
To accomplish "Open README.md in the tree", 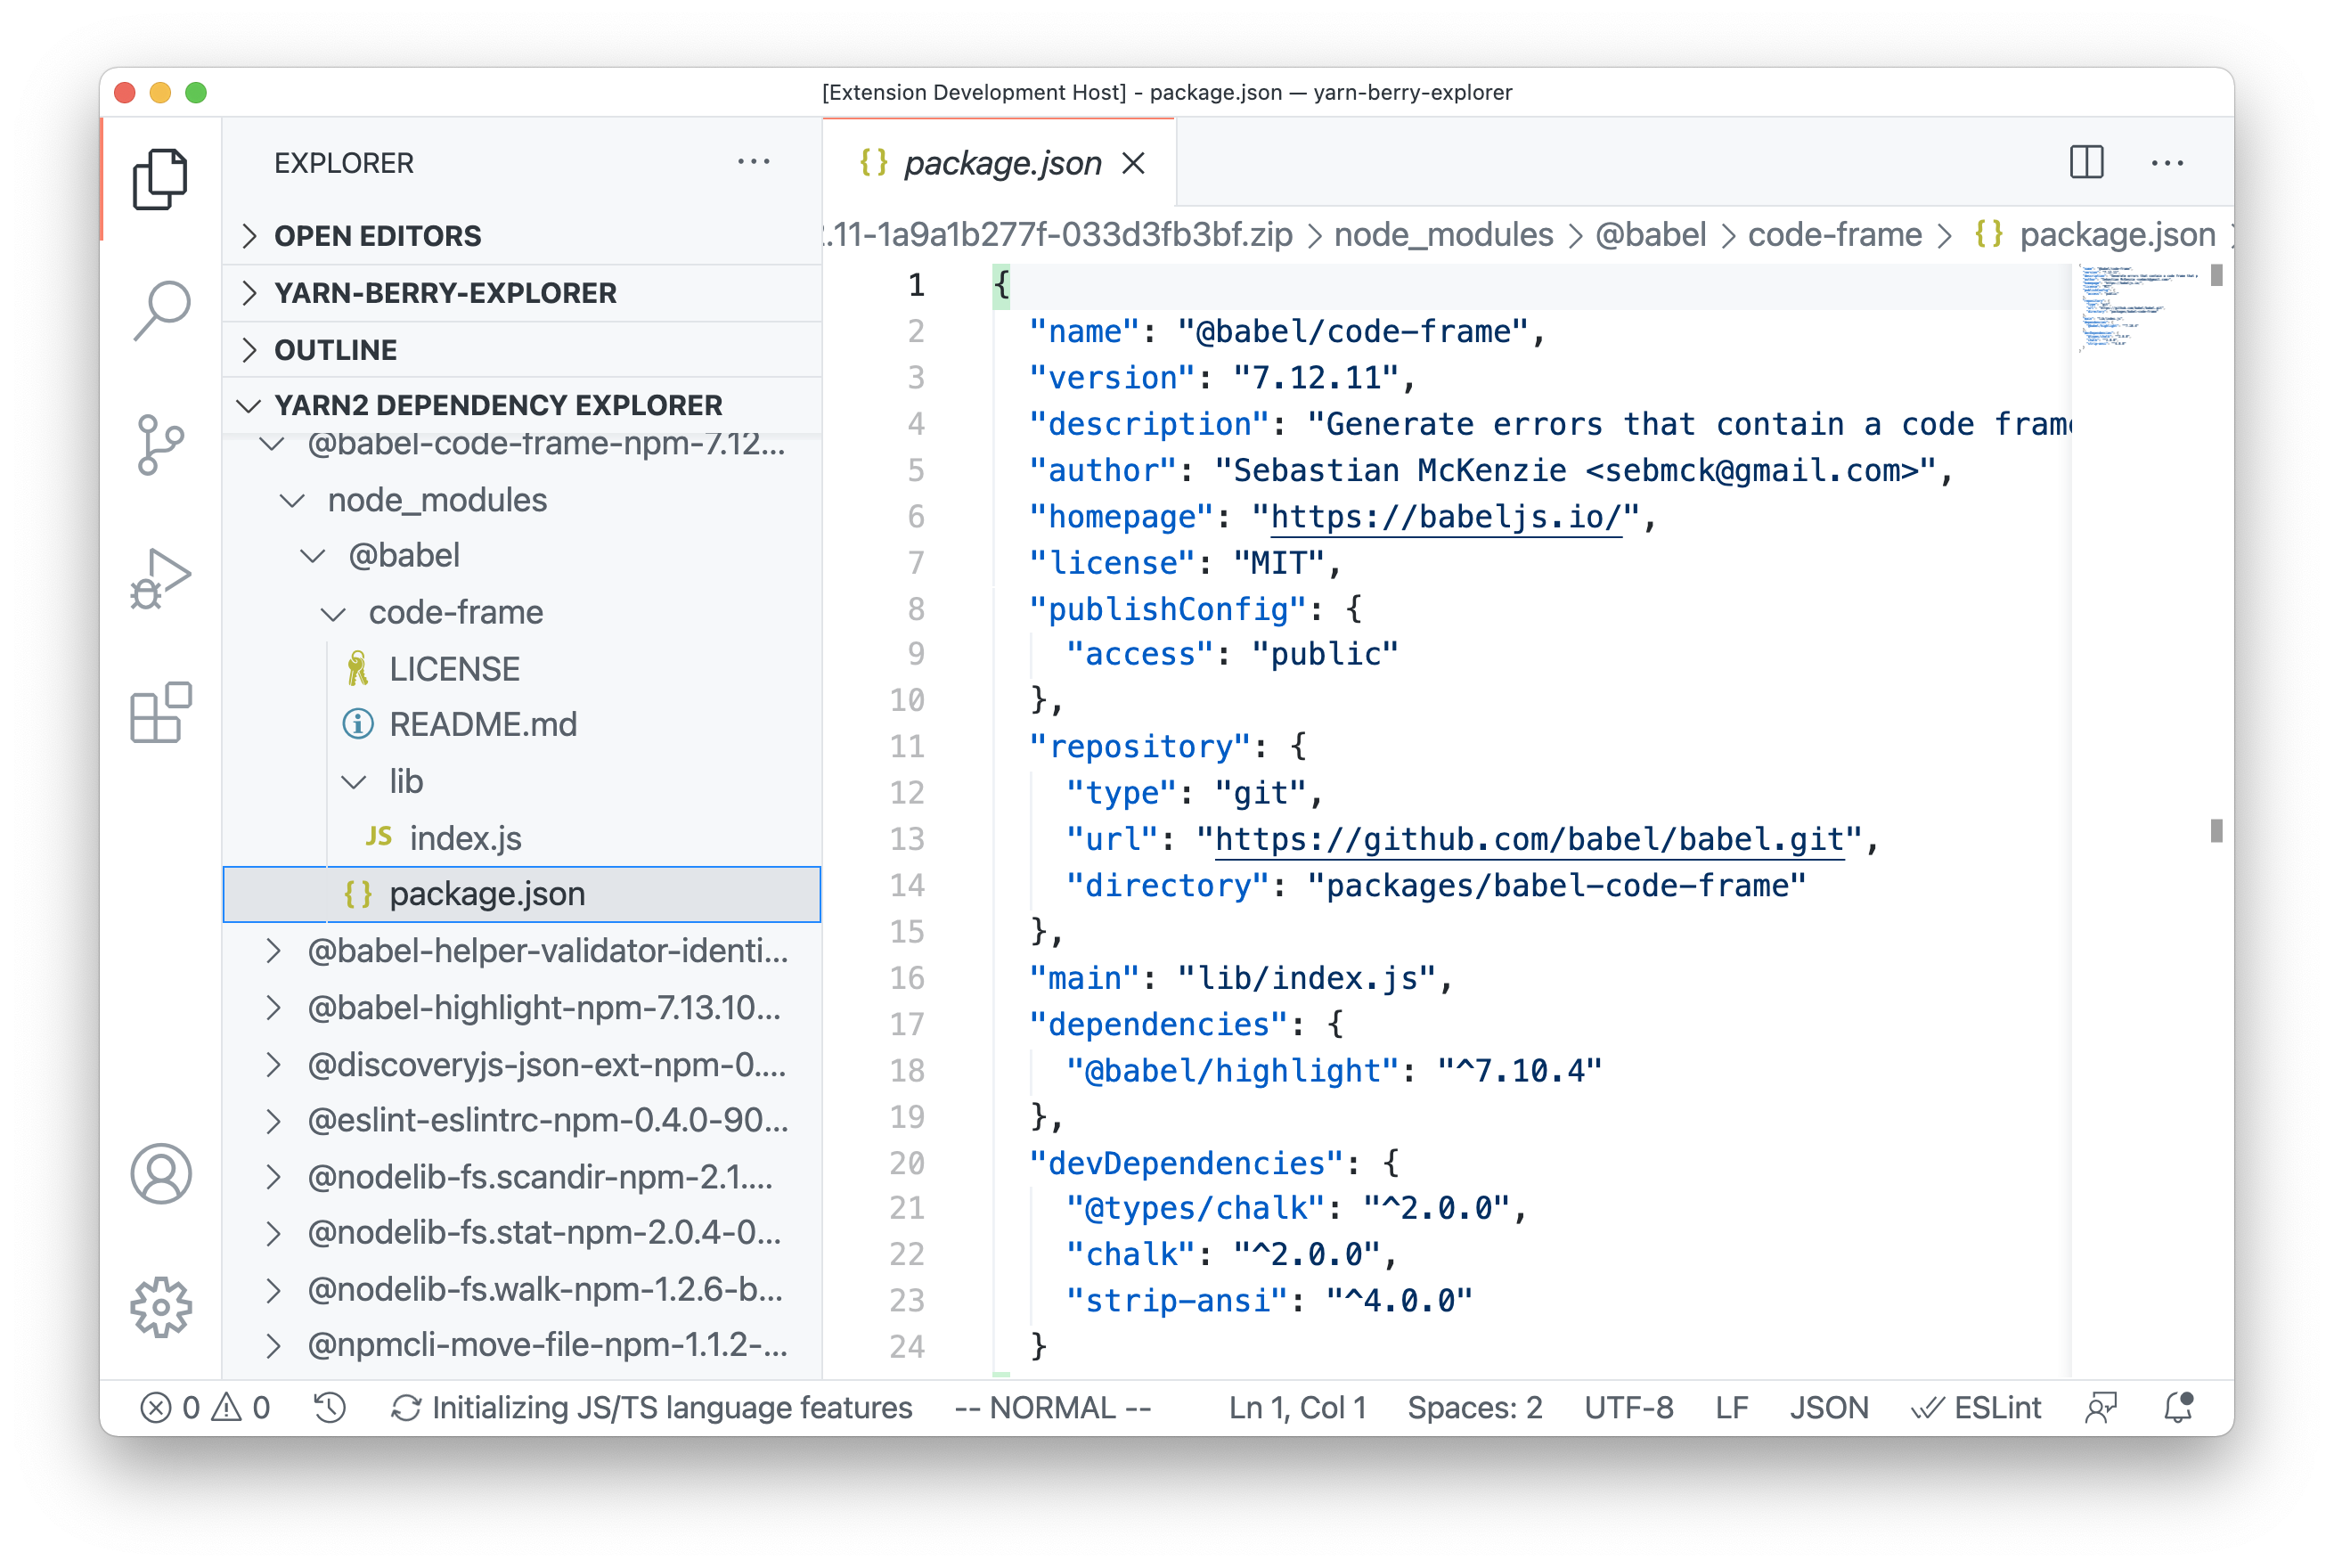I will [x=482, y=724].
